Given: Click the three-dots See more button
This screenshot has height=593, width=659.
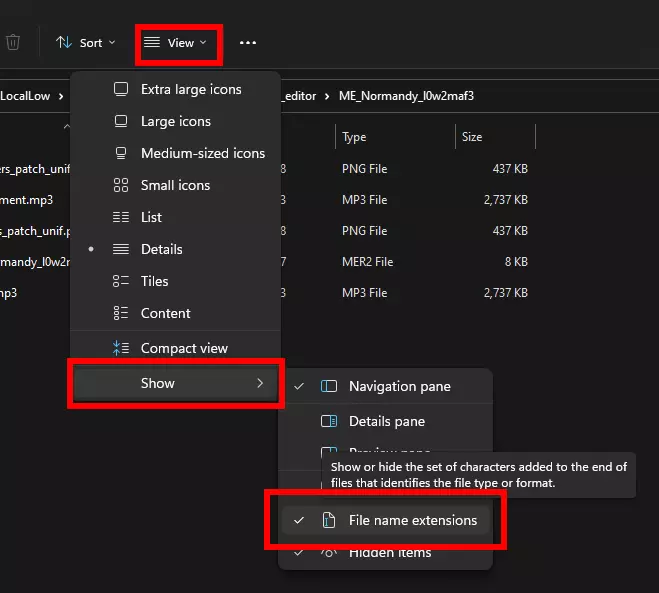Looking at the screenshot, I should tap(248, 43).
